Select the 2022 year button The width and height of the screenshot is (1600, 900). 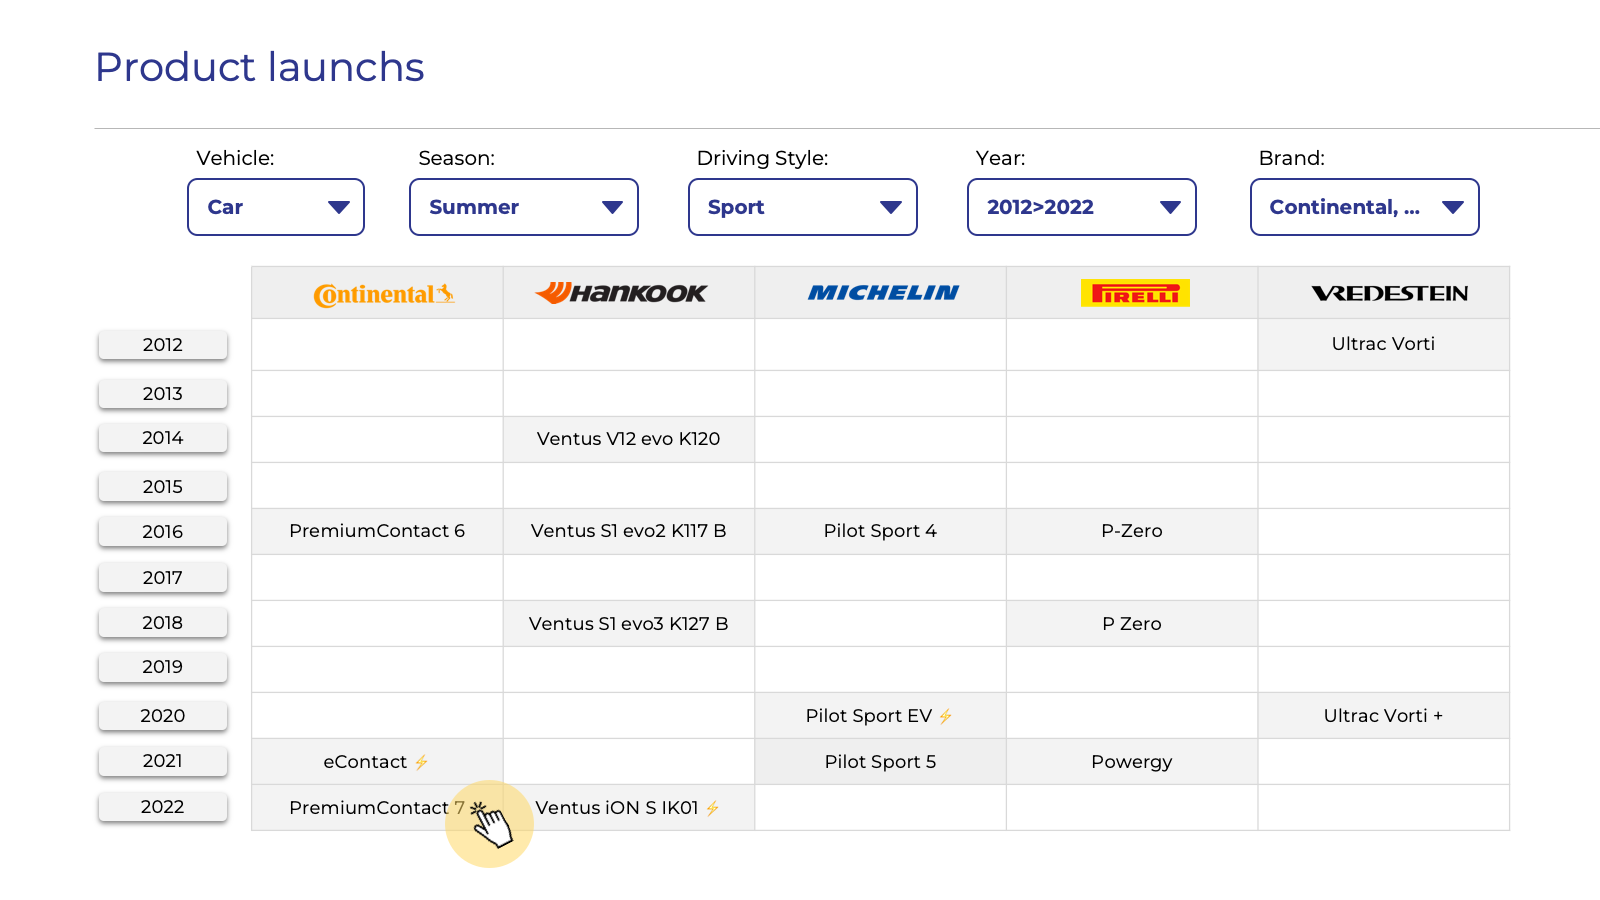pyautogui.click(x=163, y=807)
